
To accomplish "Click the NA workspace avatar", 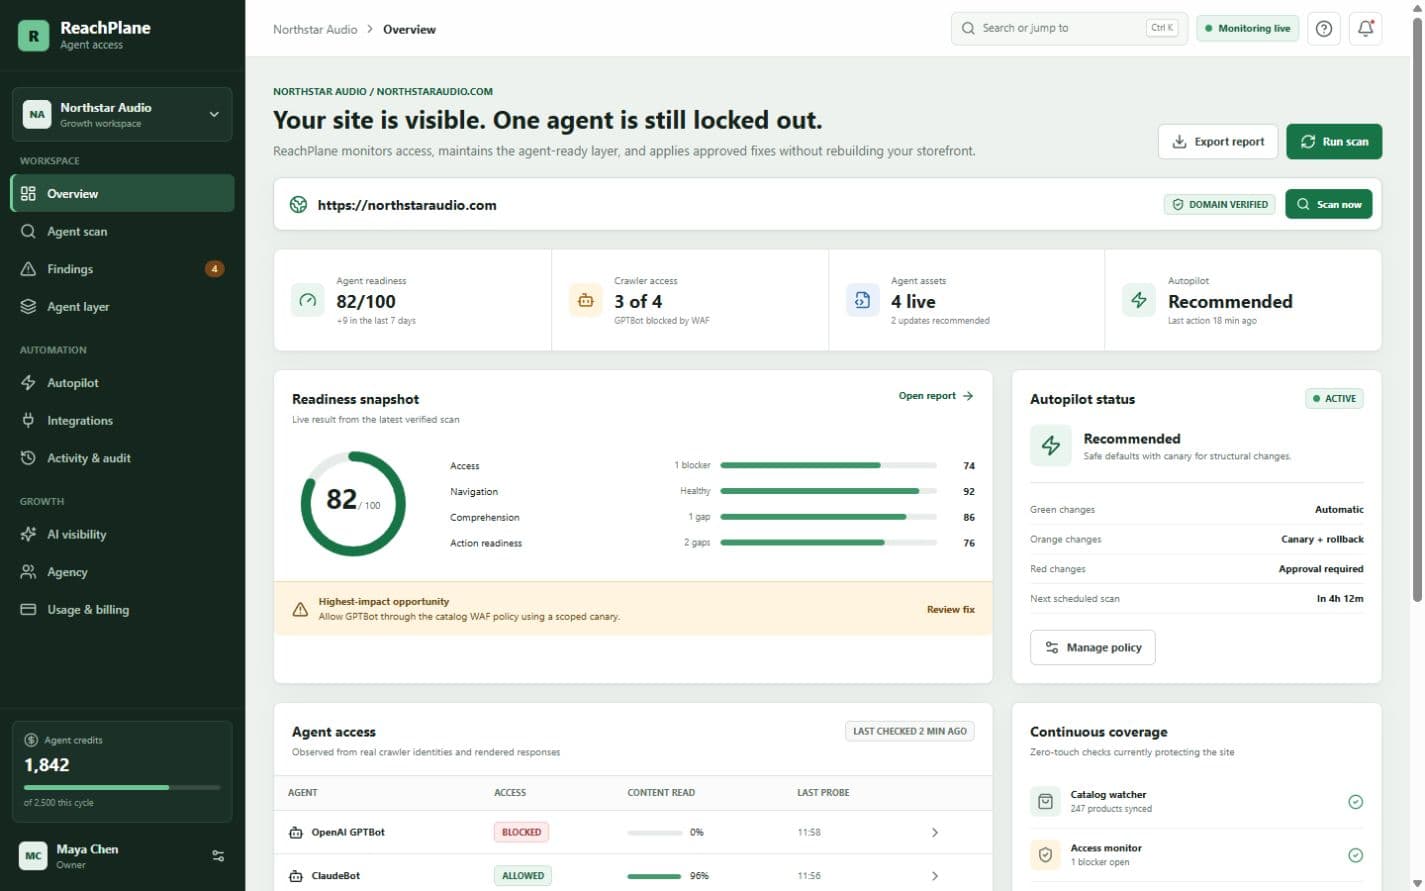I will [x=37, y=115].
